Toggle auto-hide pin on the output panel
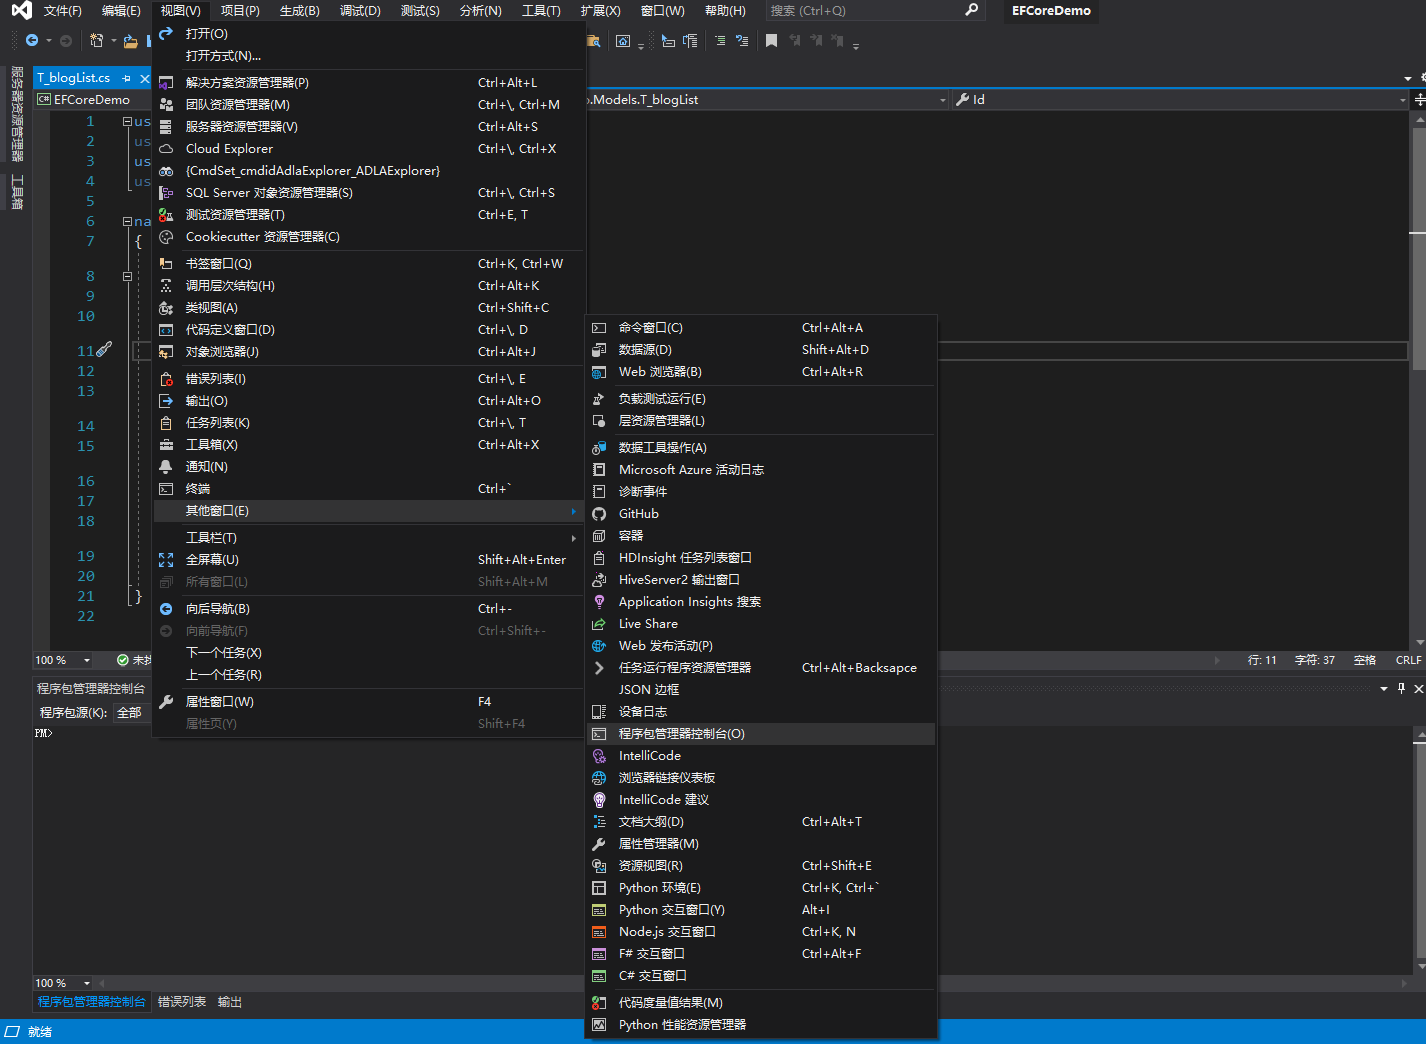Viewport: 1426px width, 1044px height. [1401, 688]
